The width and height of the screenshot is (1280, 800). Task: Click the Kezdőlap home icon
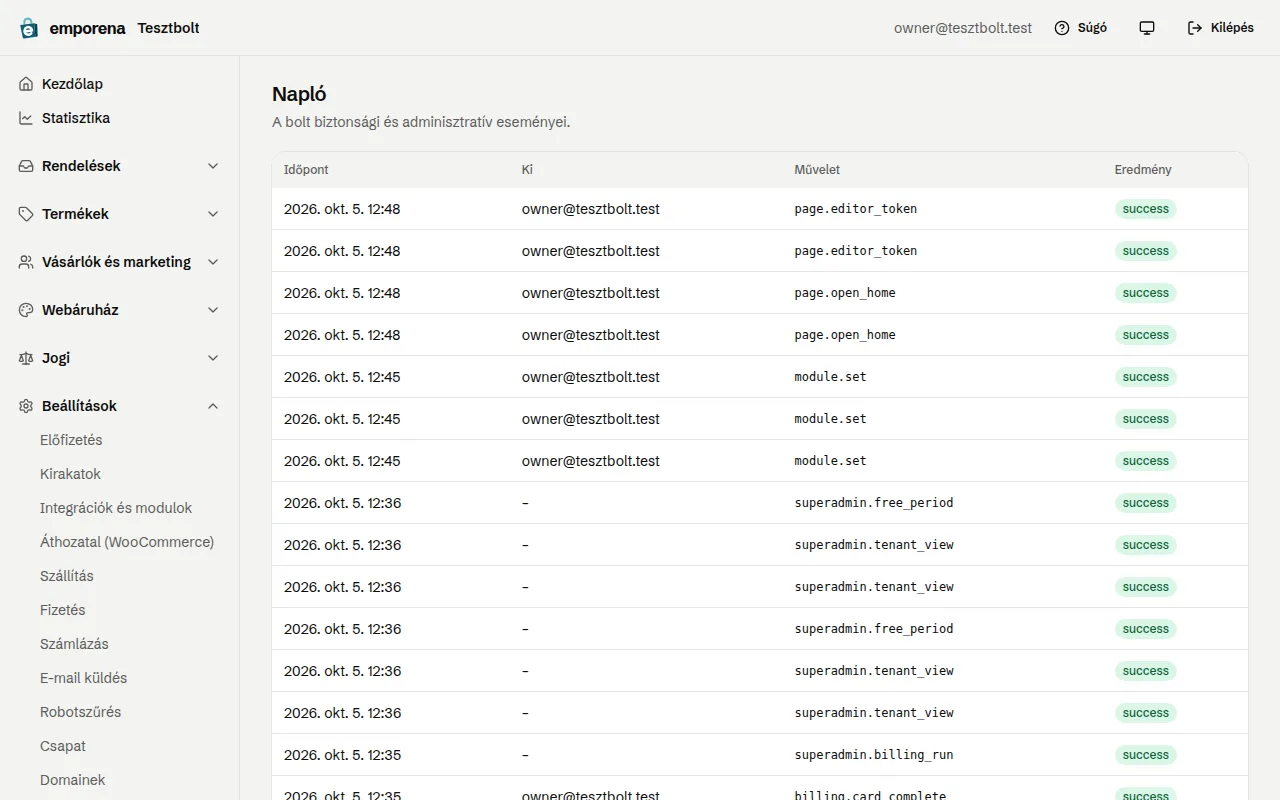click(26, 84)
